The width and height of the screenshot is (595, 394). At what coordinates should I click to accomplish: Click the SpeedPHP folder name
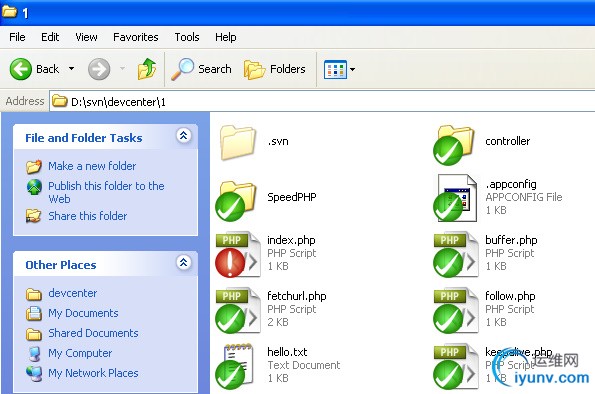[291, 197]
